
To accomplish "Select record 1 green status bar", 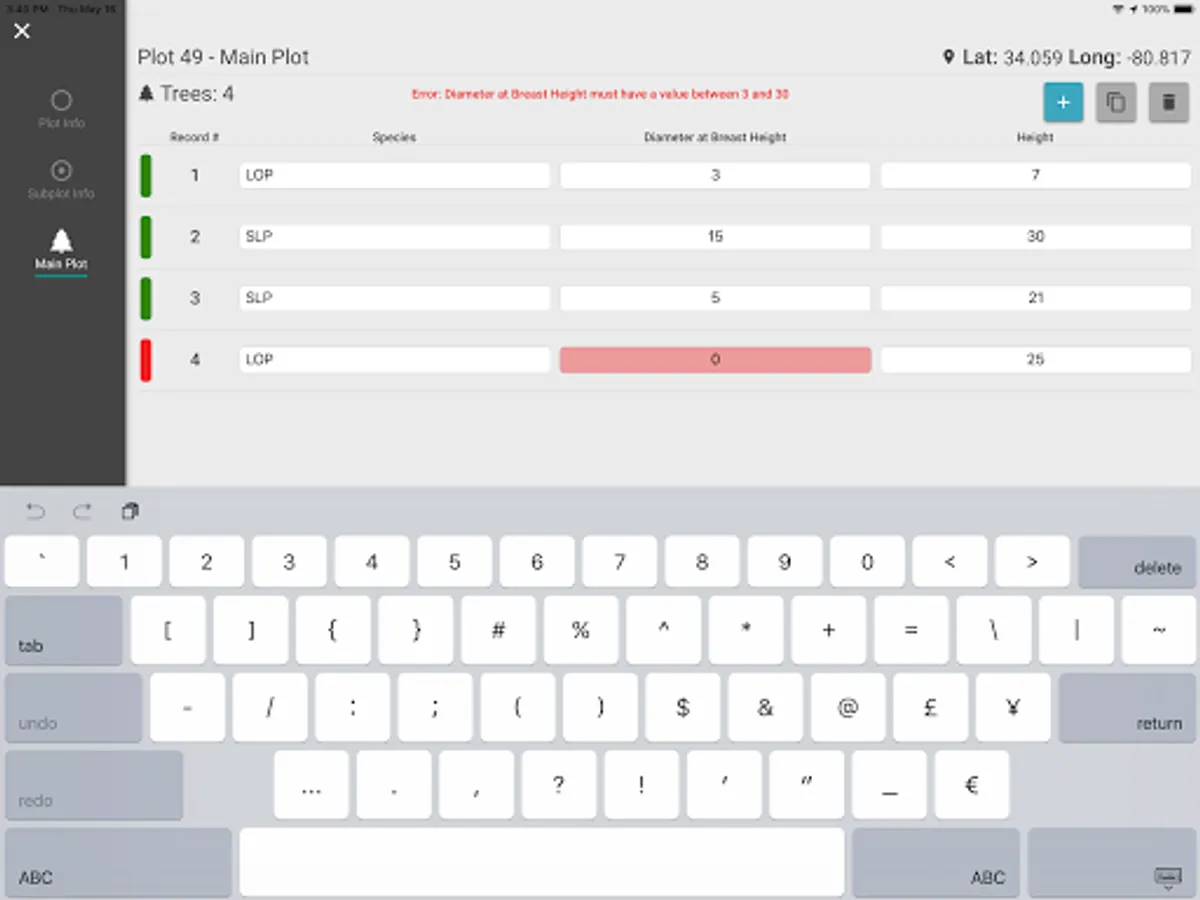I will coord(146,175).
